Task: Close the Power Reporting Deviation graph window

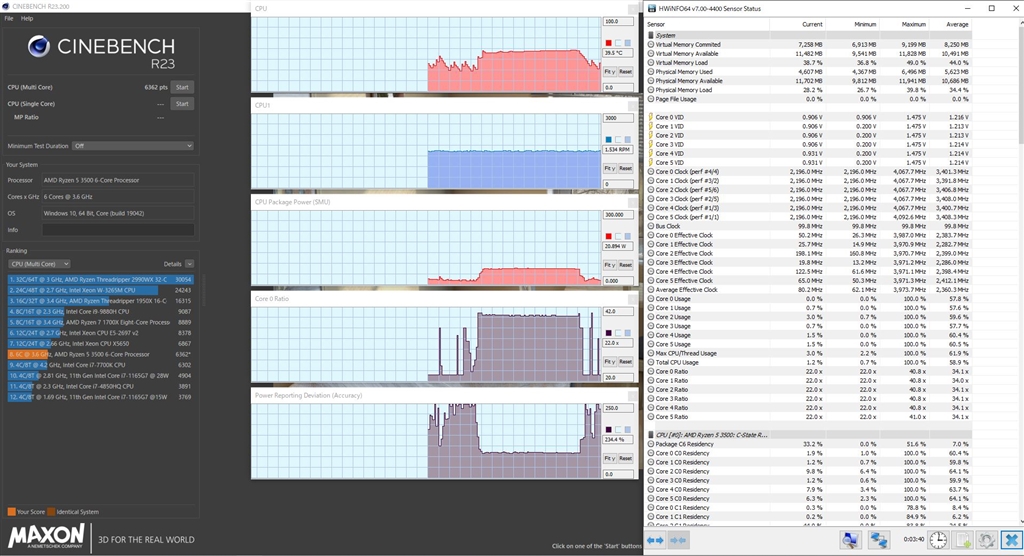Action: tap(633, 395)
